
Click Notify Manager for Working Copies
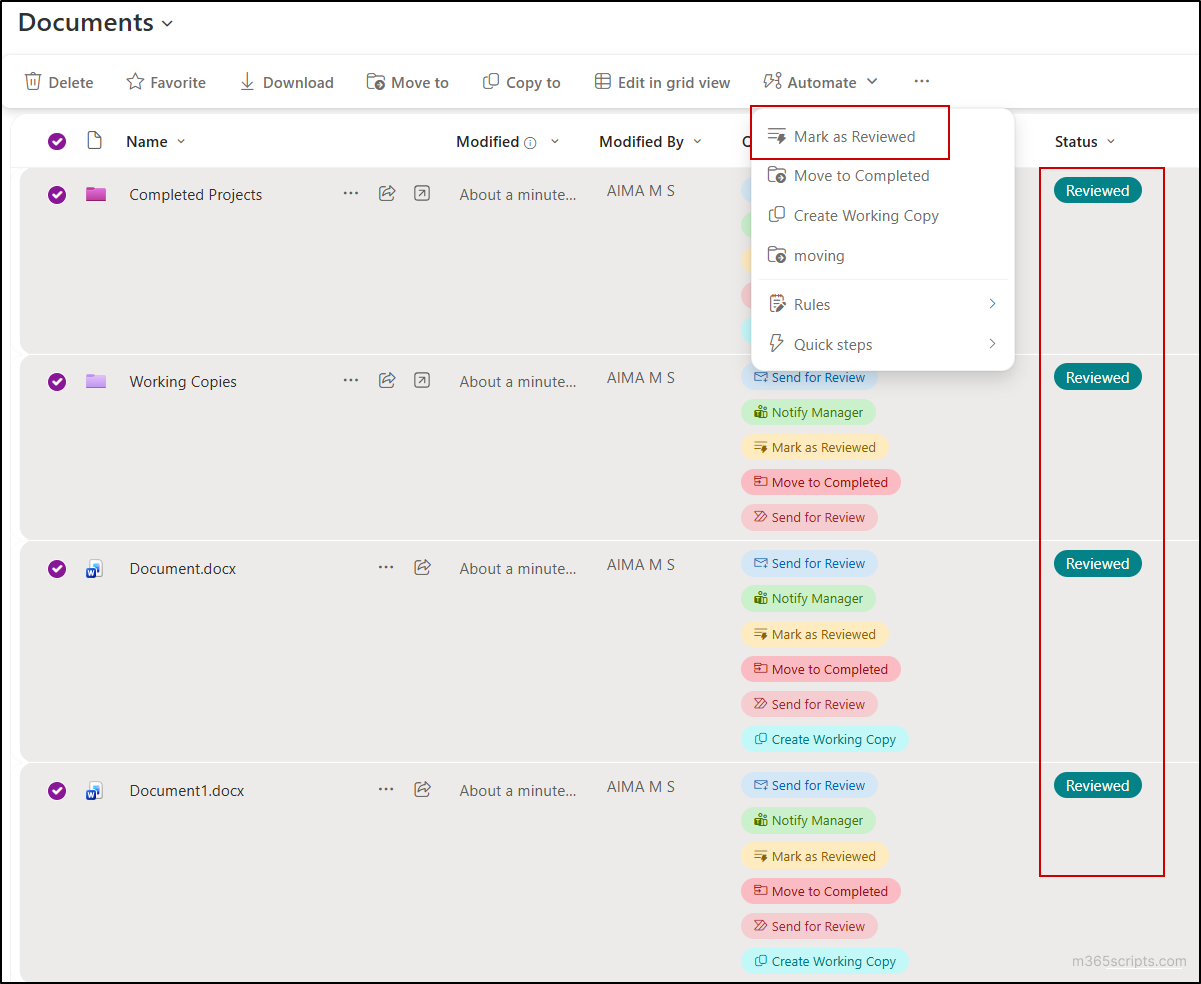[x=808, y=412]
